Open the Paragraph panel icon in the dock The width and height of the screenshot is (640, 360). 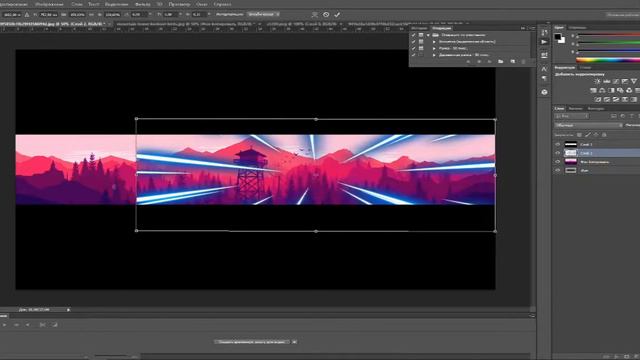pos(544,78)
